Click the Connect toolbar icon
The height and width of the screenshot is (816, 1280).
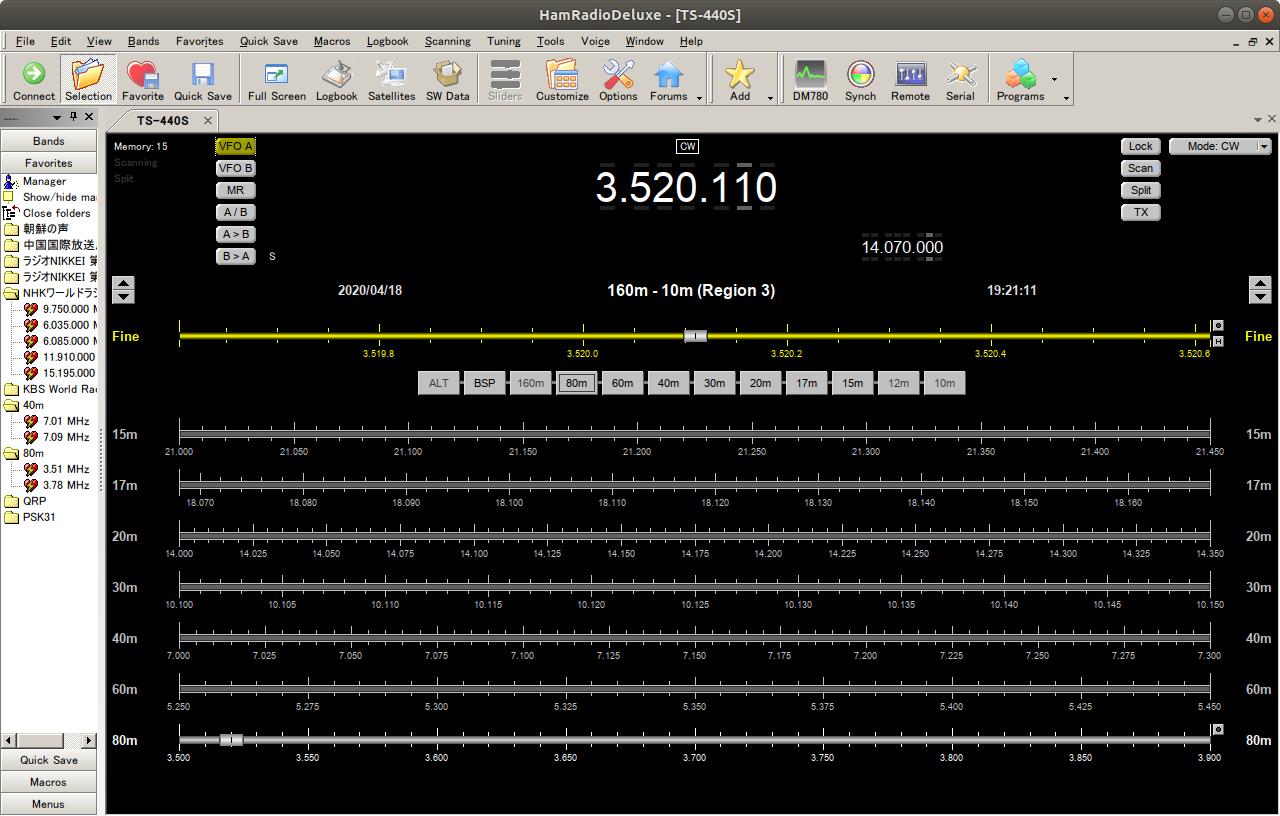(34, 80)
